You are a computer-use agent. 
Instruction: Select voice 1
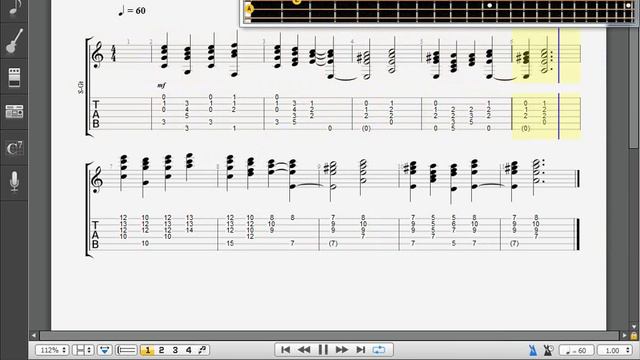147,350
